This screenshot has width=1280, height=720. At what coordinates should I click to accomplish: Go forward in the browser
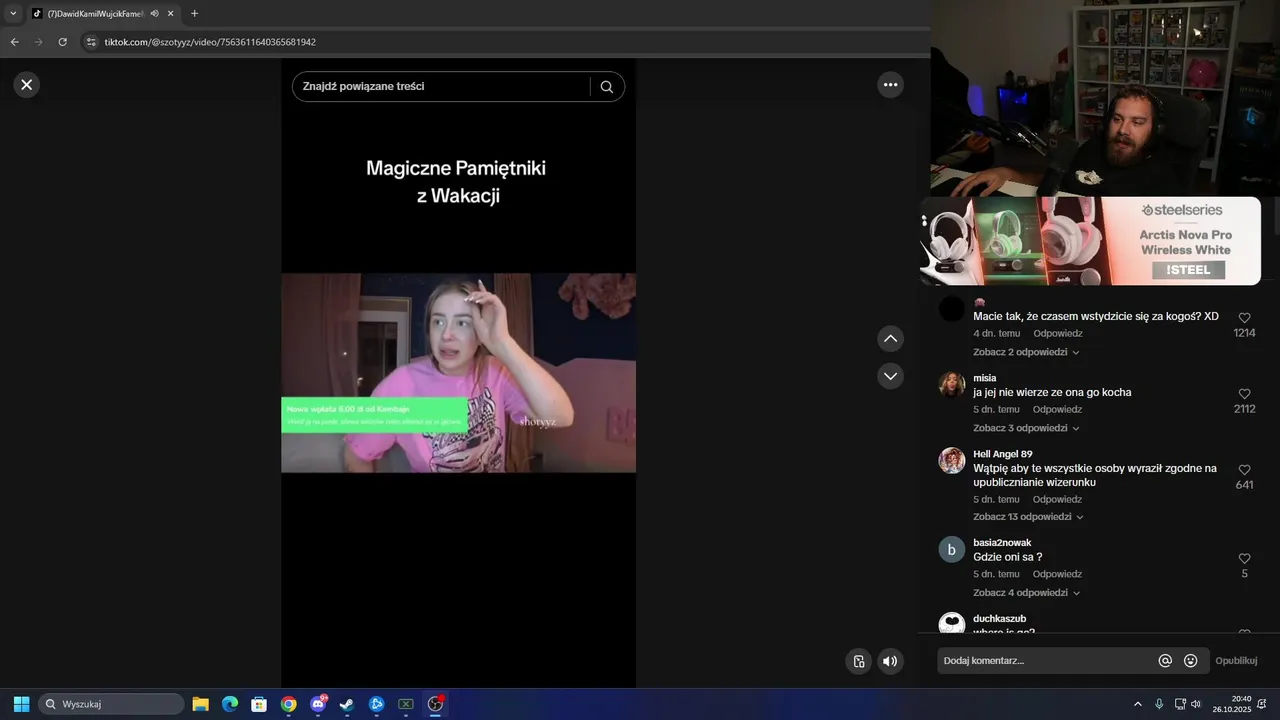(x=38, y=42)
